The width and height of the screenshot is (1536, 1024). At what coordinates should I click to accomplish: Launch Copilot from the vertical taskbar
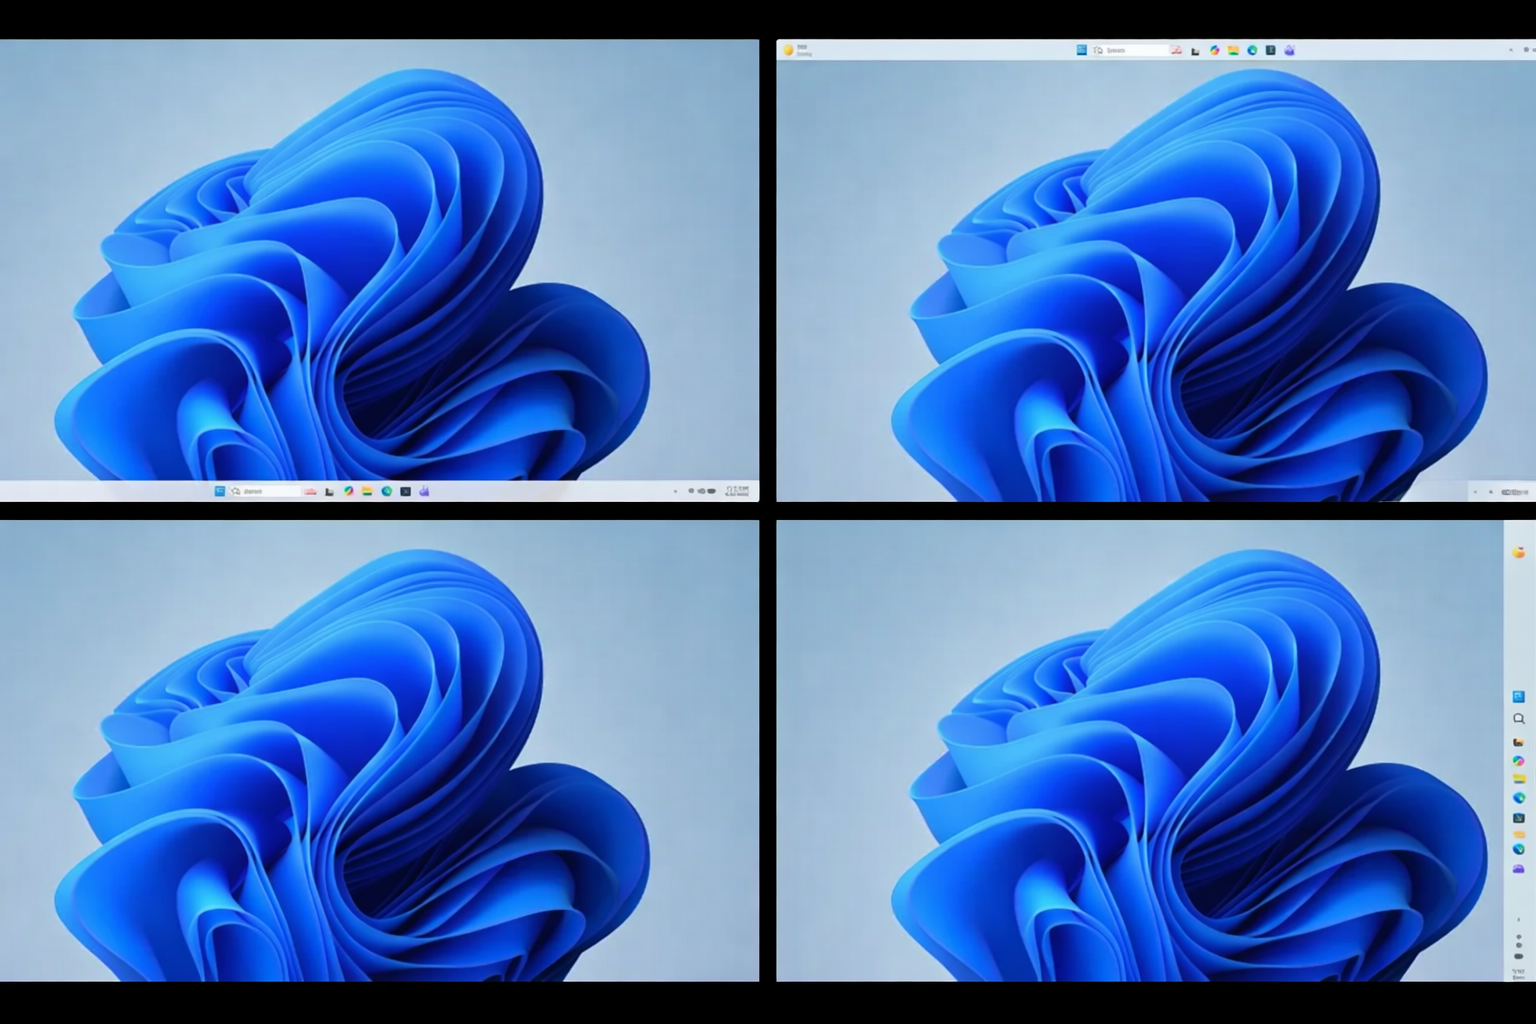(x=1518, y=761)
